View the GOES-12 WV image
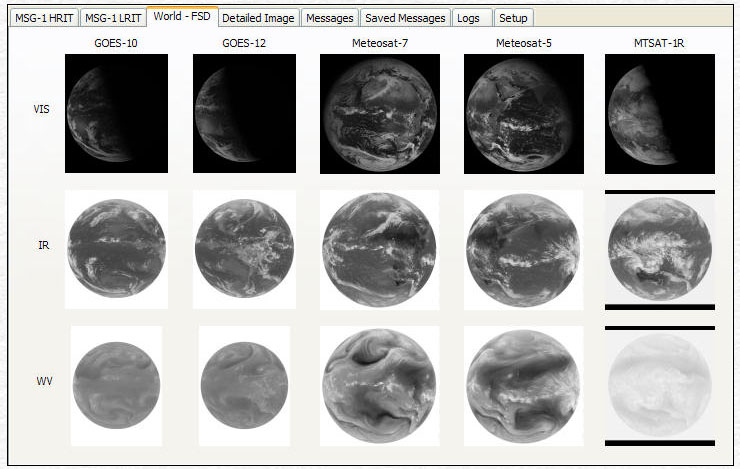This screenshot has width=740, height=469. (244, 385)
